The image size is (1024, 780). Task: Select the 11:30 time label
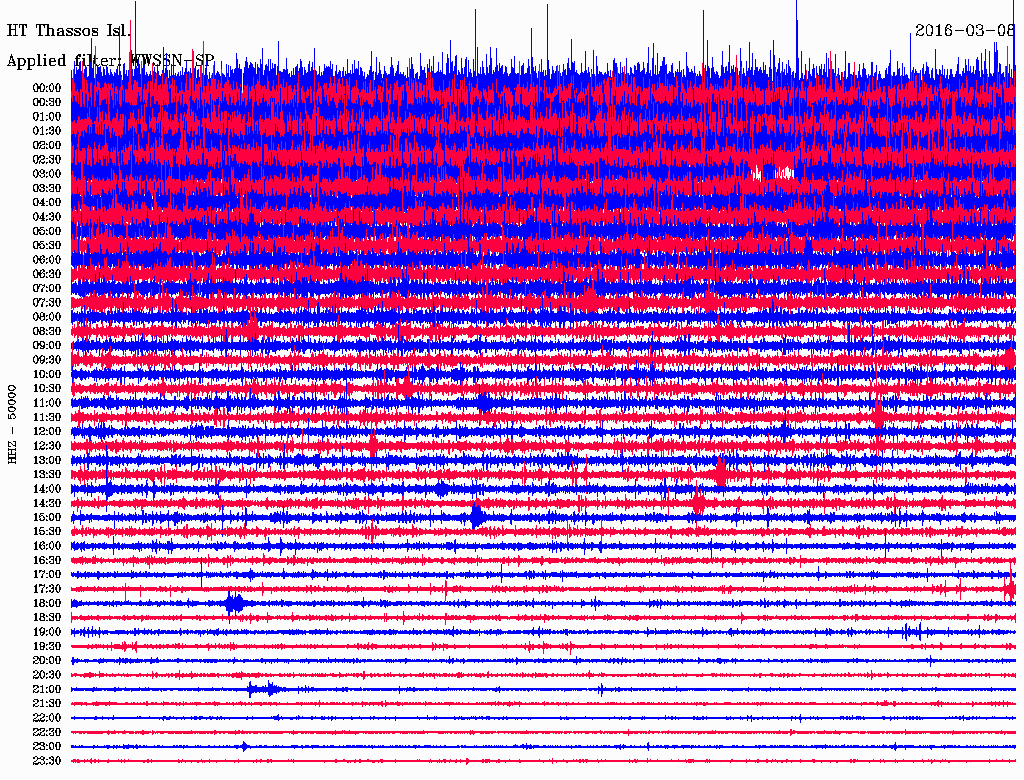47,417
